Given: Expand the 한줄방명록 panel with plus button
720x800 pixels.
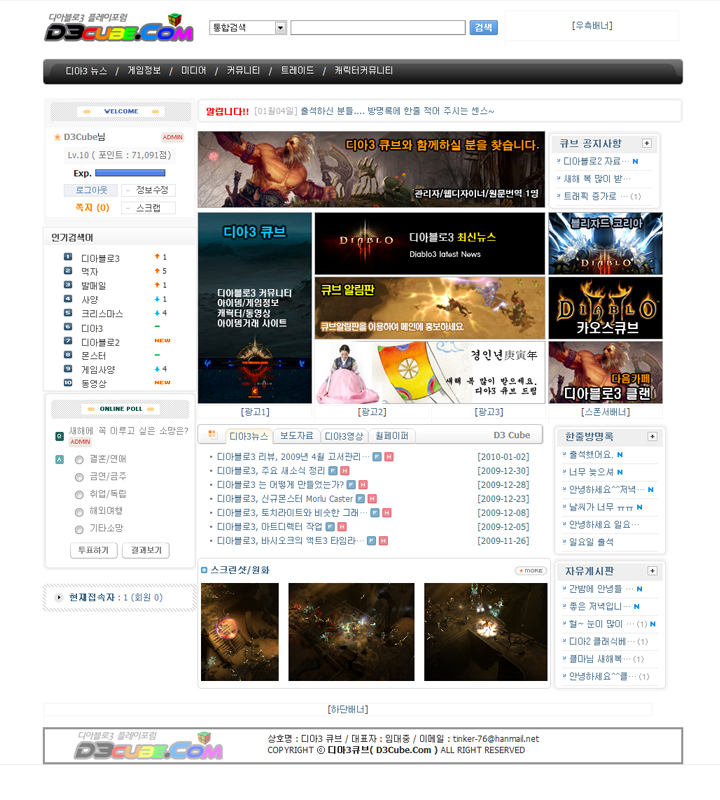Looking at the screenshot, I should (652, 436).
